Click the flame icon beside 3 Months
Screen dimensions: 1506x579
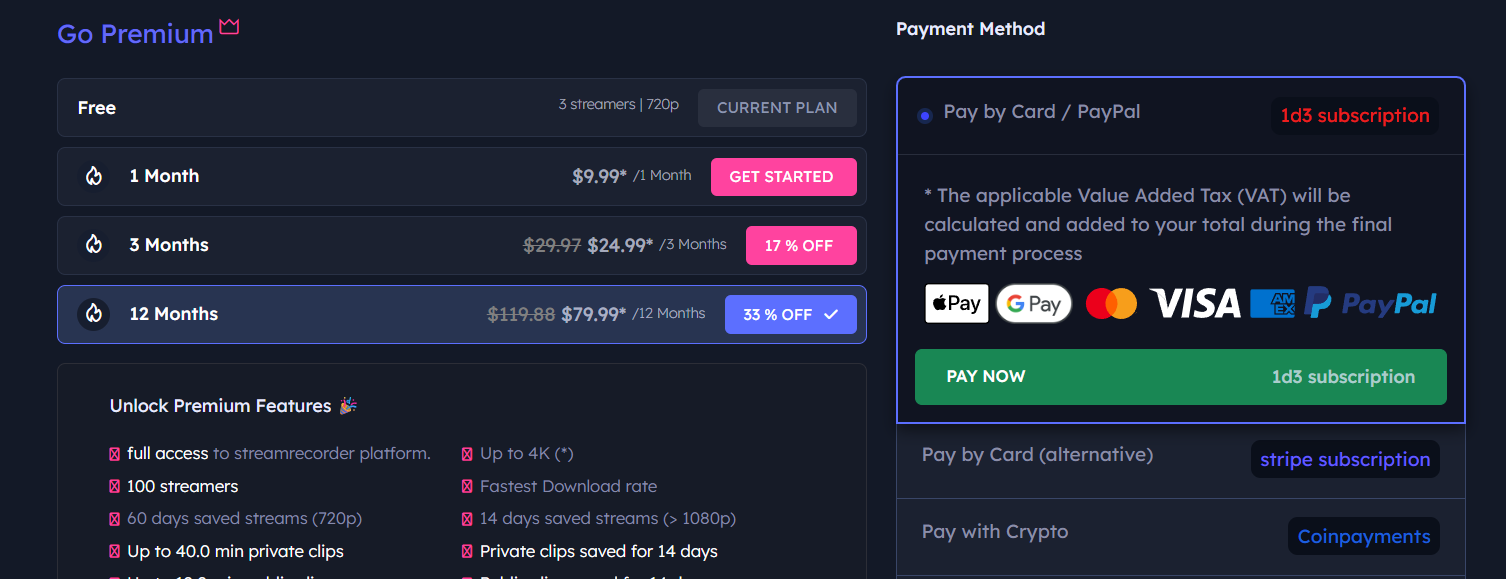pyautogui.click(x=94, y=245)
